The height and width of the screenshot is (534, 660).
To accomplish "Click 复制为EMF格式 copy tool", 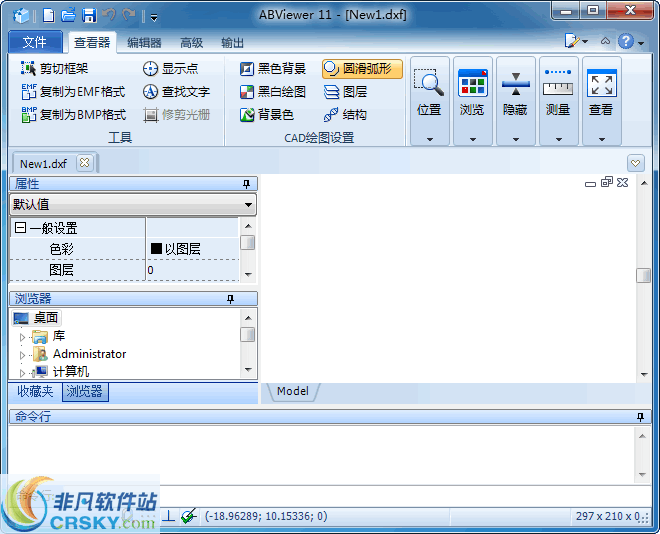I will (x=73, y=92).
